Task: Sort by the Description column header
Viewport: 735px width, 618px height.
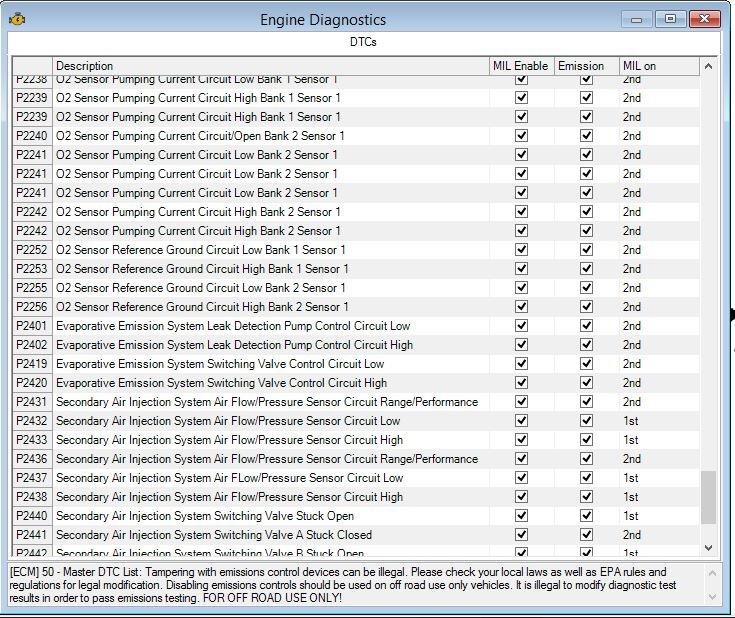Action: point(271,66)
